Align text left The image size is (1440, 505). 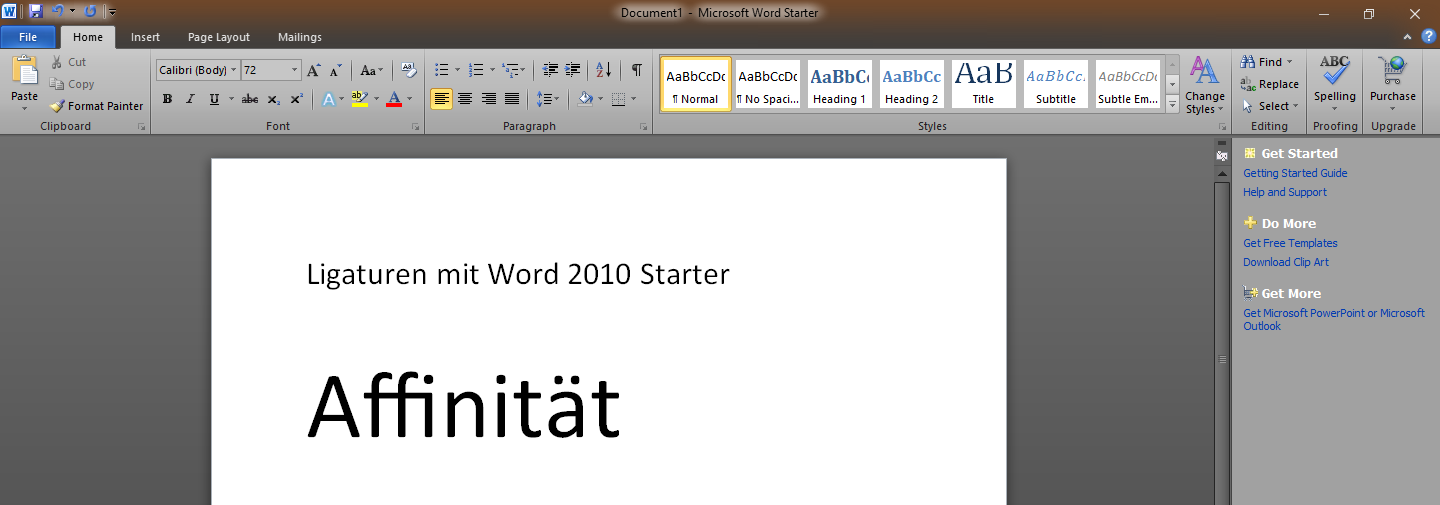click(441, 99)
